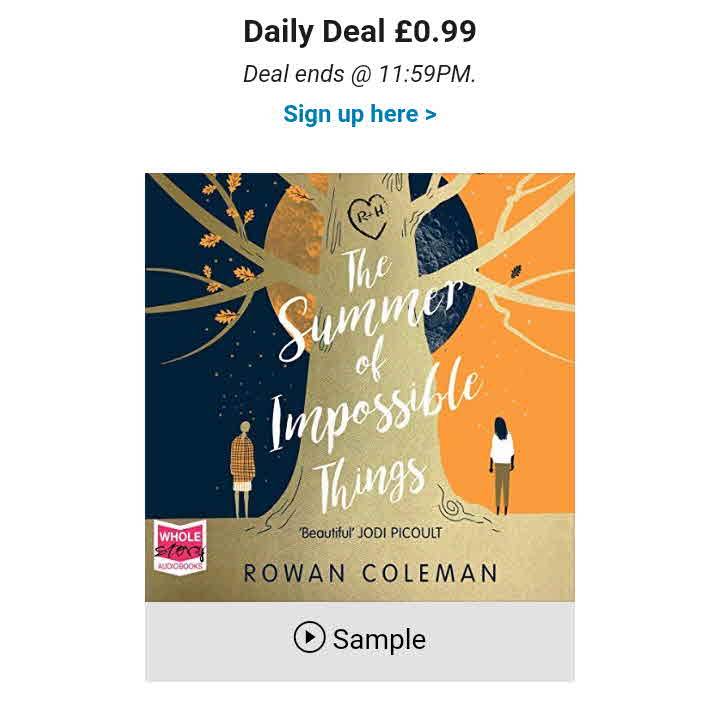The image size is (720, 720).
Task: Select the Daily Deal £0.99 heading
Action: (x=360, y=32)
